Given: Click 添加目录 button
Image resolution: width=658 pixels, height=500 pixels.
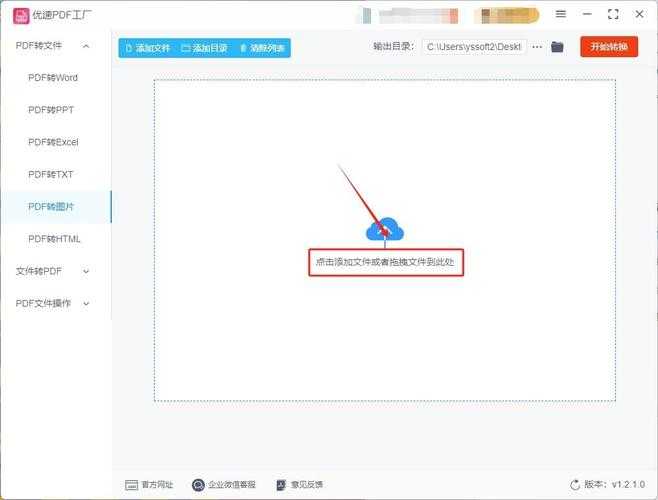Looking at the screenshot, I should tap(204, 48).
